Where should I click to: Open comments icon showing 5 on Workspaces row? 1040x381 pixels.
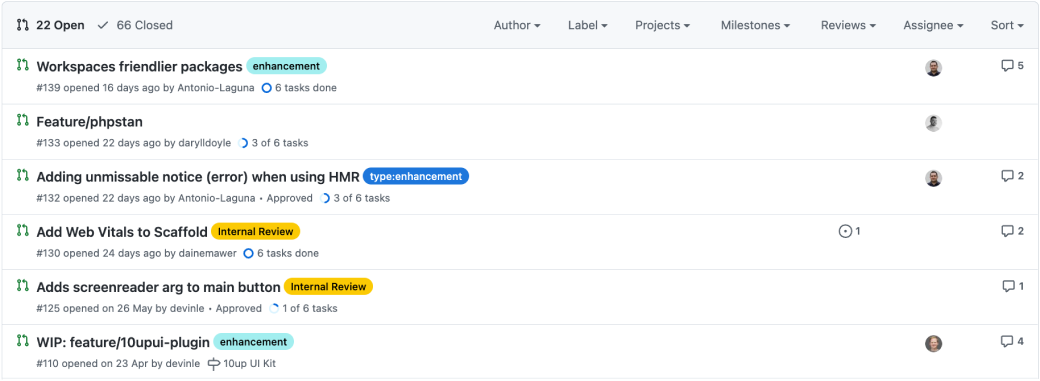pos(1012,66)
